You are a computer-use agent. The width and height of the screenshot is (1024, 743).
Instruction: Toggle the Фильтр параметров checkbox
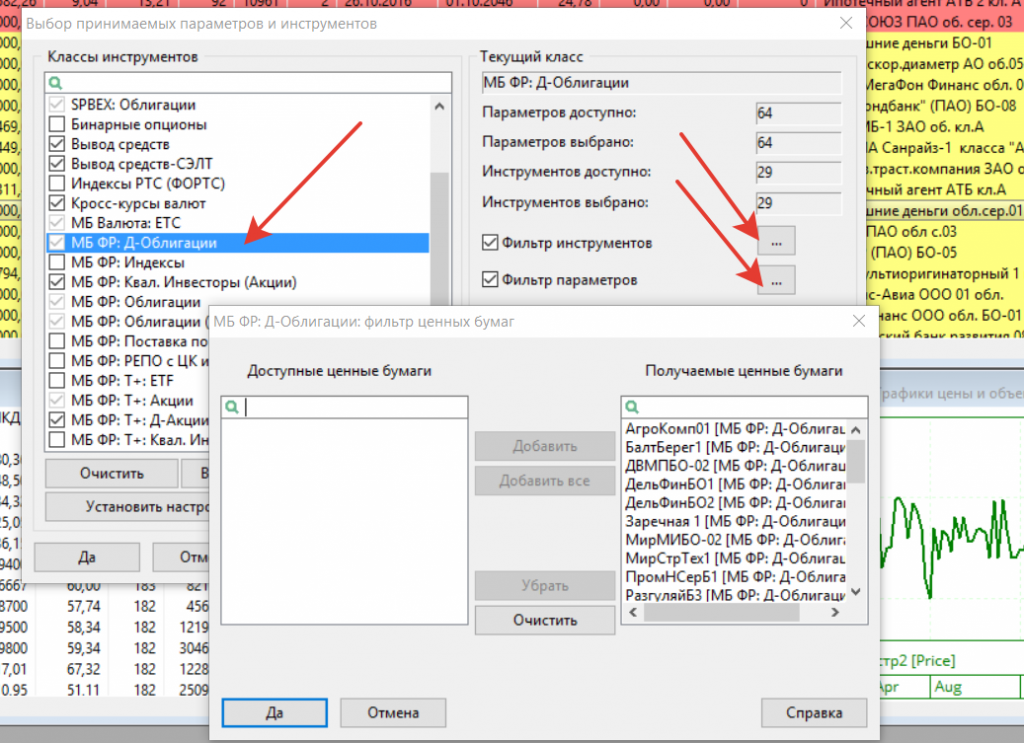pos(490,281)
